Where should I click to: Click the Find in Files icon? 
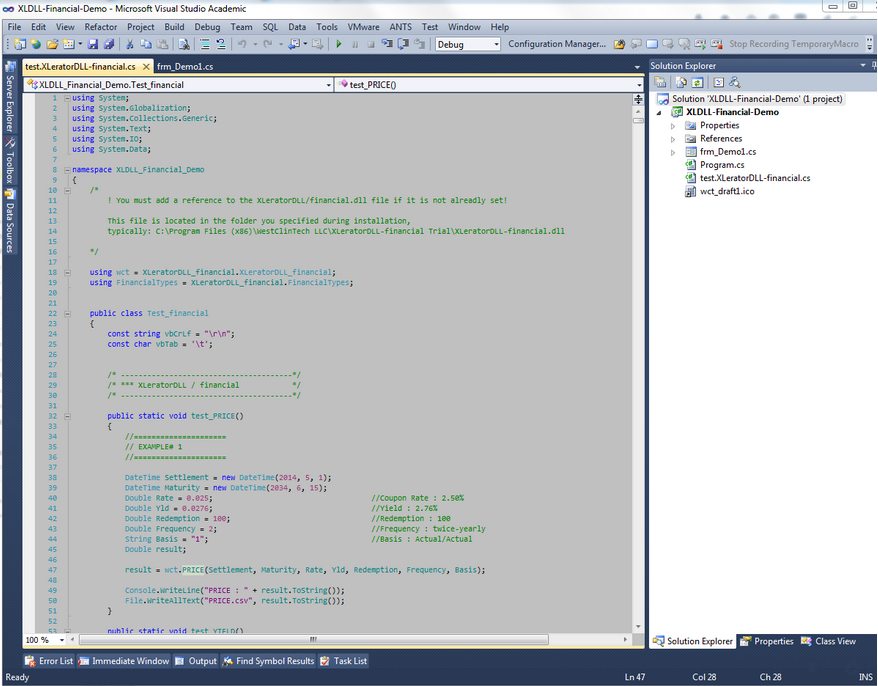pyautogui.click(x=184, y=44)
